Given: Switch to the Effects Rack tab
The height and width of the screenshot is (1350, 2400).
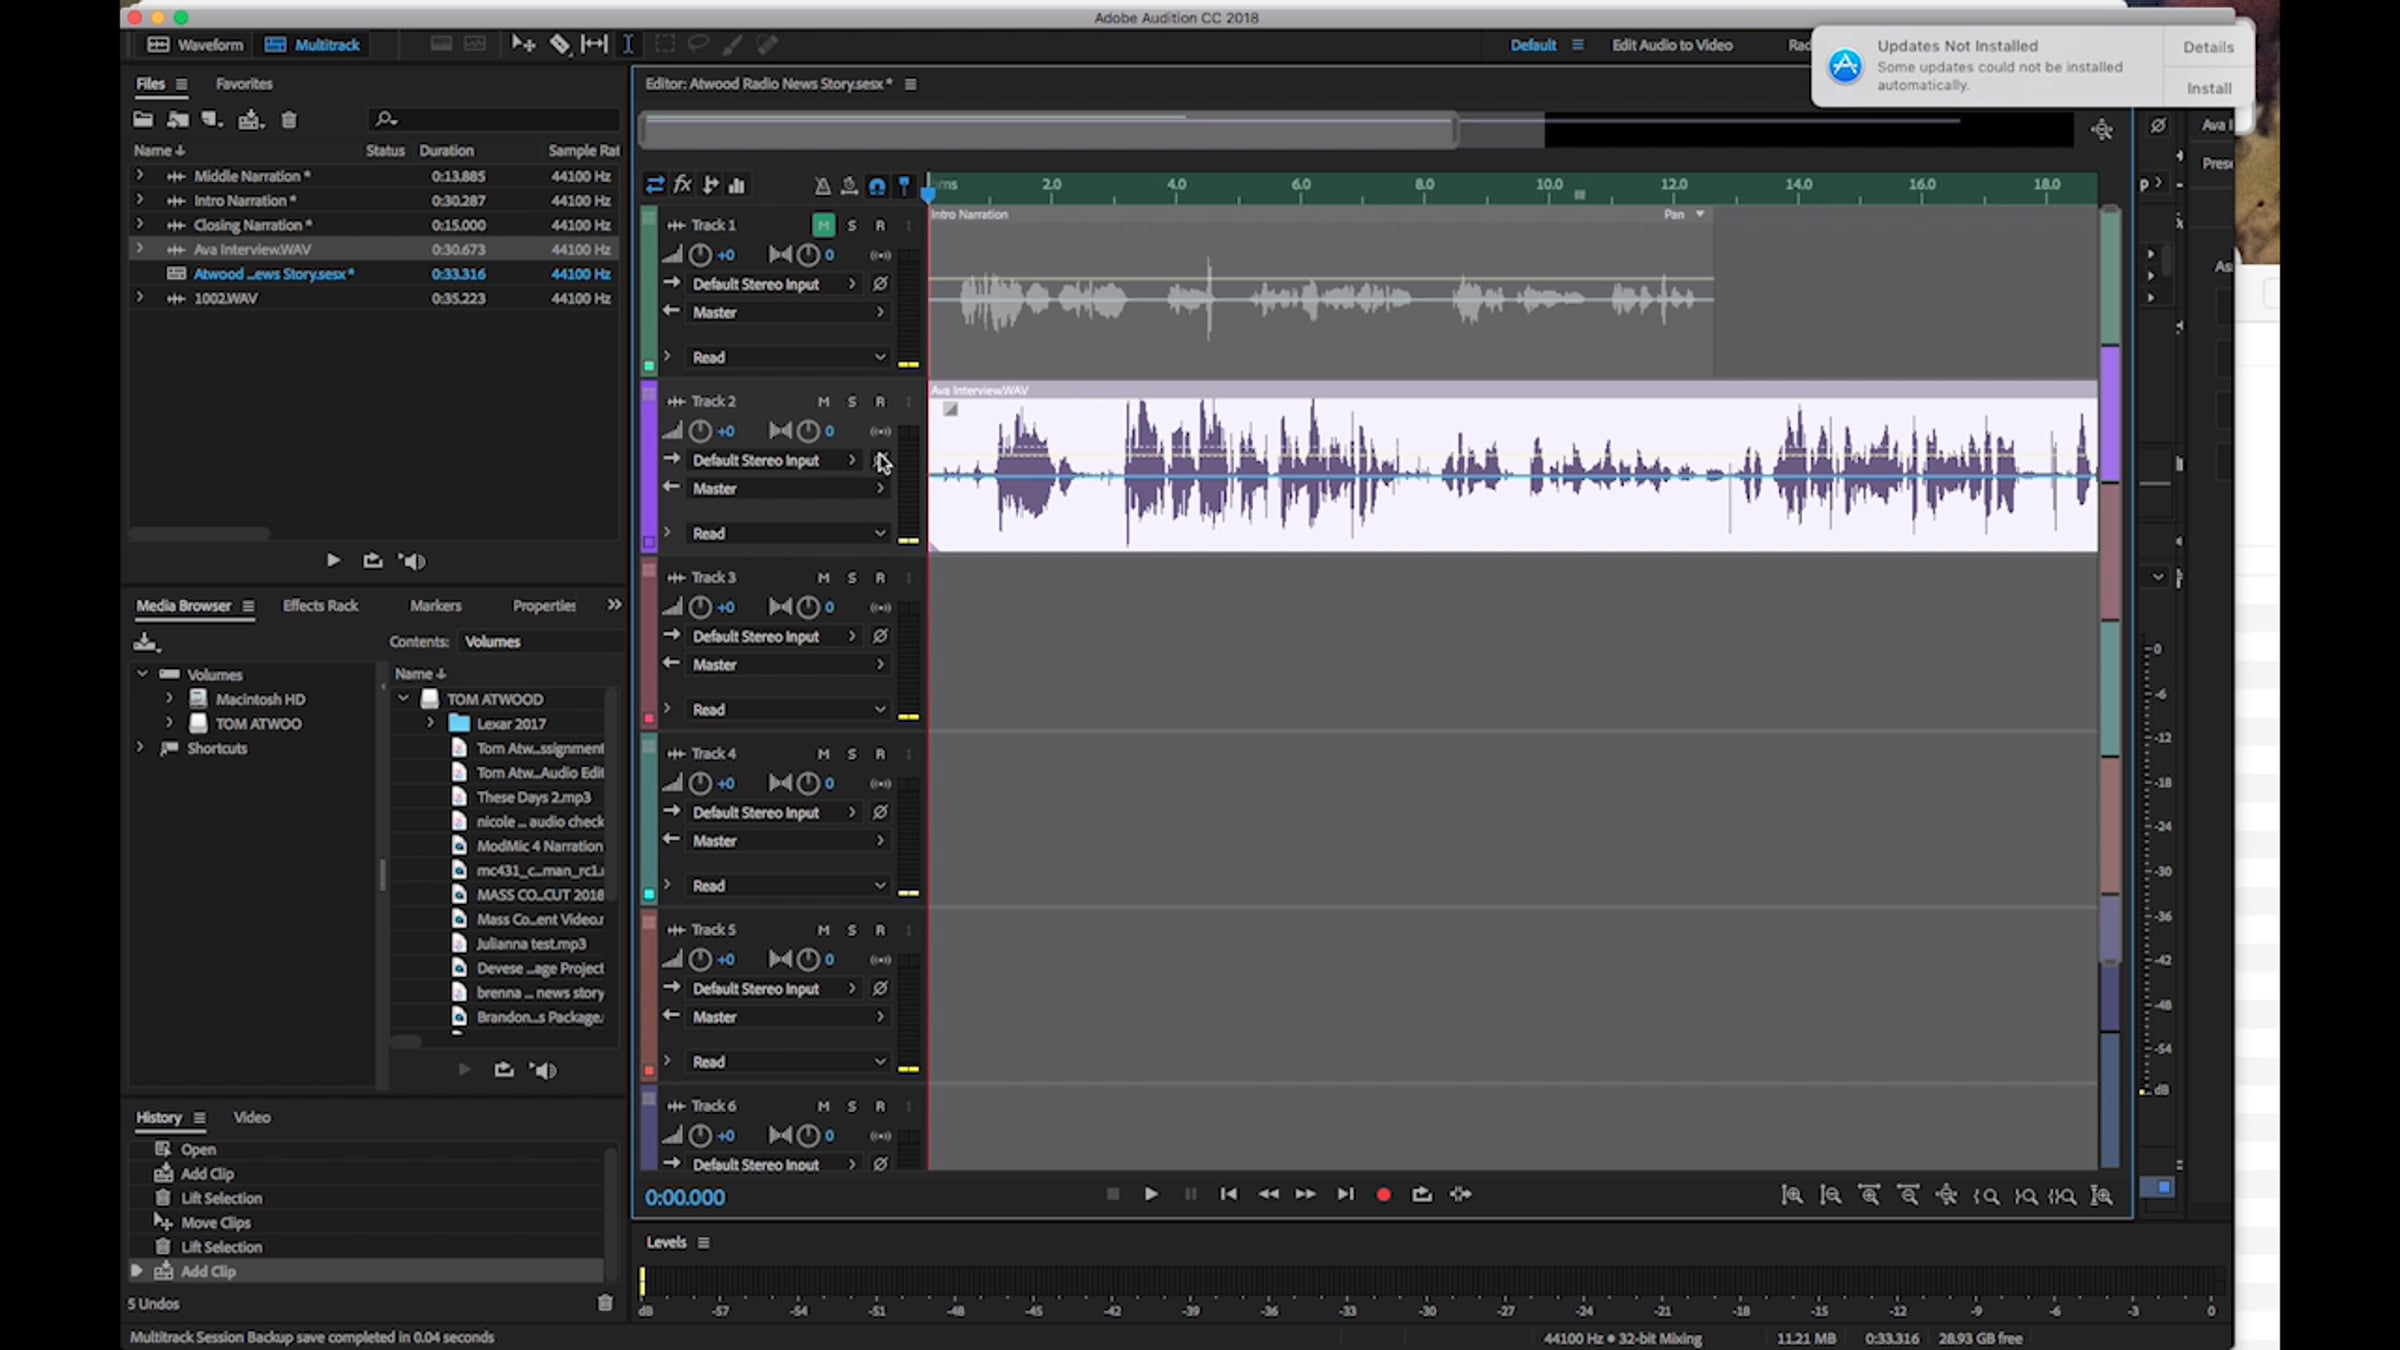Looking at the screenshot, I should pos(320,605).
